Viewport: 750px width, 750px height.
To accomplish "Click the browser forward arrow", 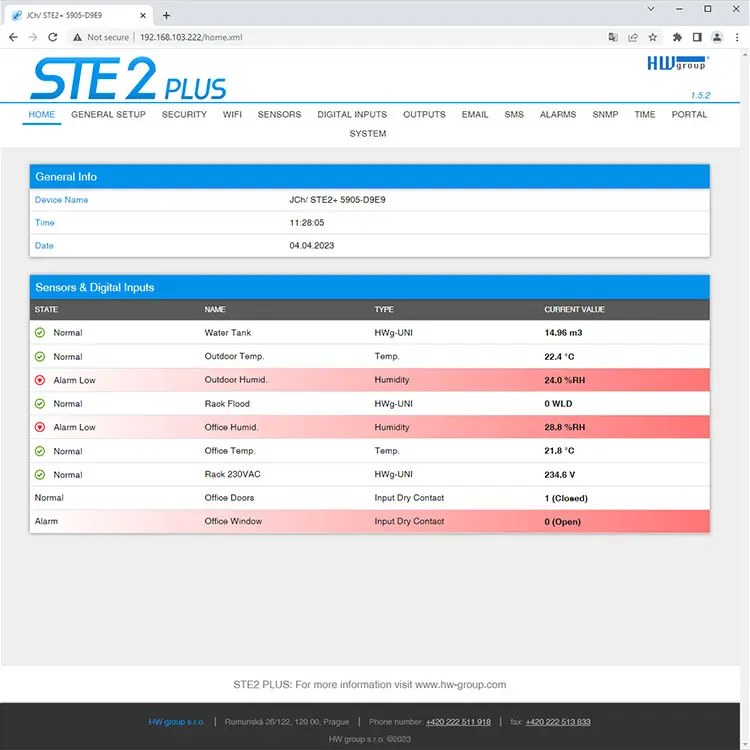I will tap(33, 37).
